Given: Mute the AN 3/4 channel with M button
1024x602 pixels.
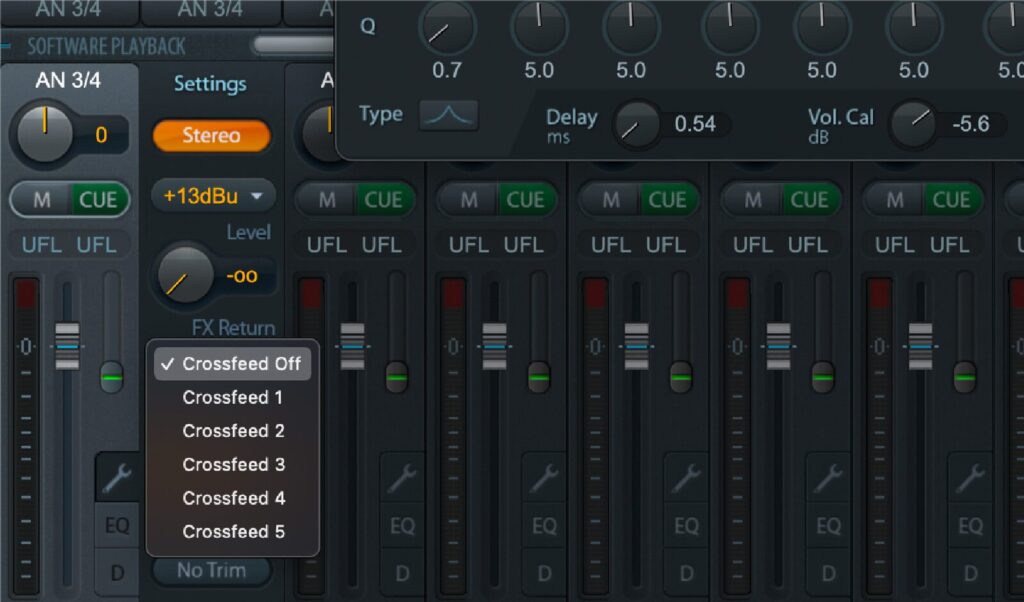Looking at the screenshot, I should point(41,199).
